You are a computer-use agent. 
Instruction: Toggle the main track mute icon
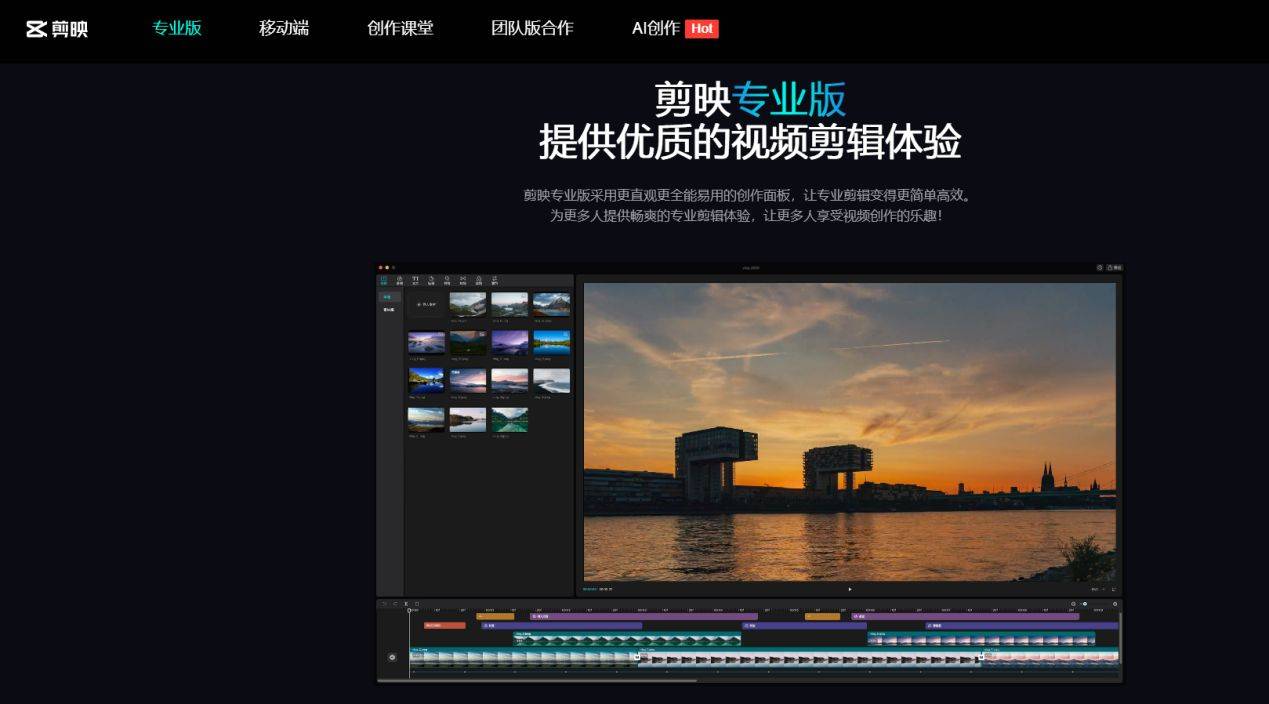392,657
